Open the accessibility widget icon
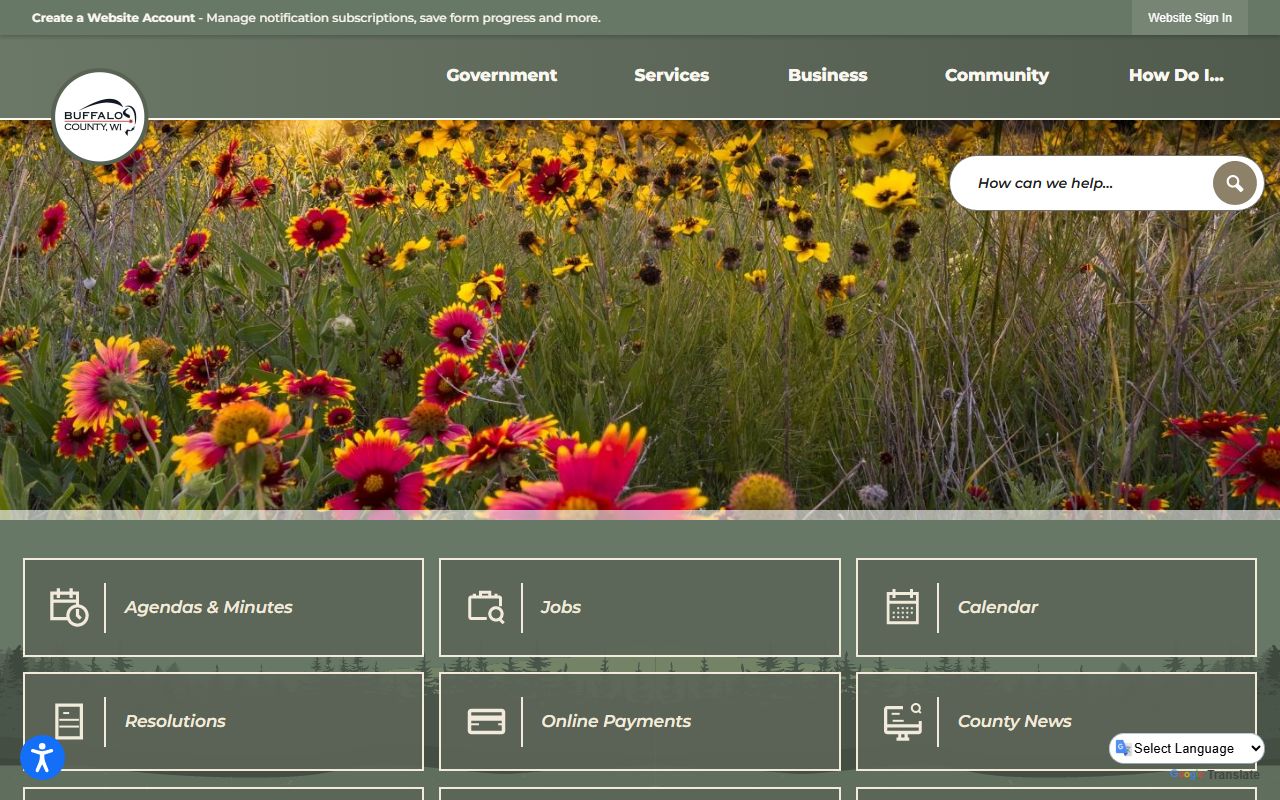This screenshot has height=800, width=1280. point(42,757)
